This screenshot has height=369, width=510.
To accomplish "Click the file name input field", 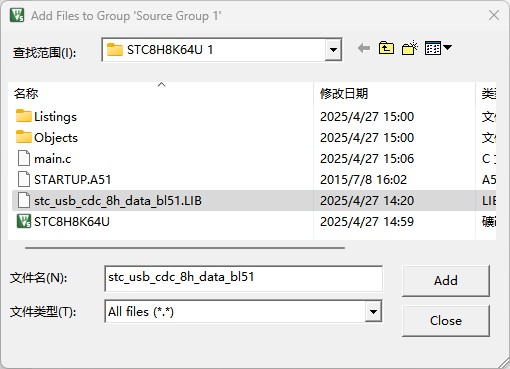I will (243, 278).
